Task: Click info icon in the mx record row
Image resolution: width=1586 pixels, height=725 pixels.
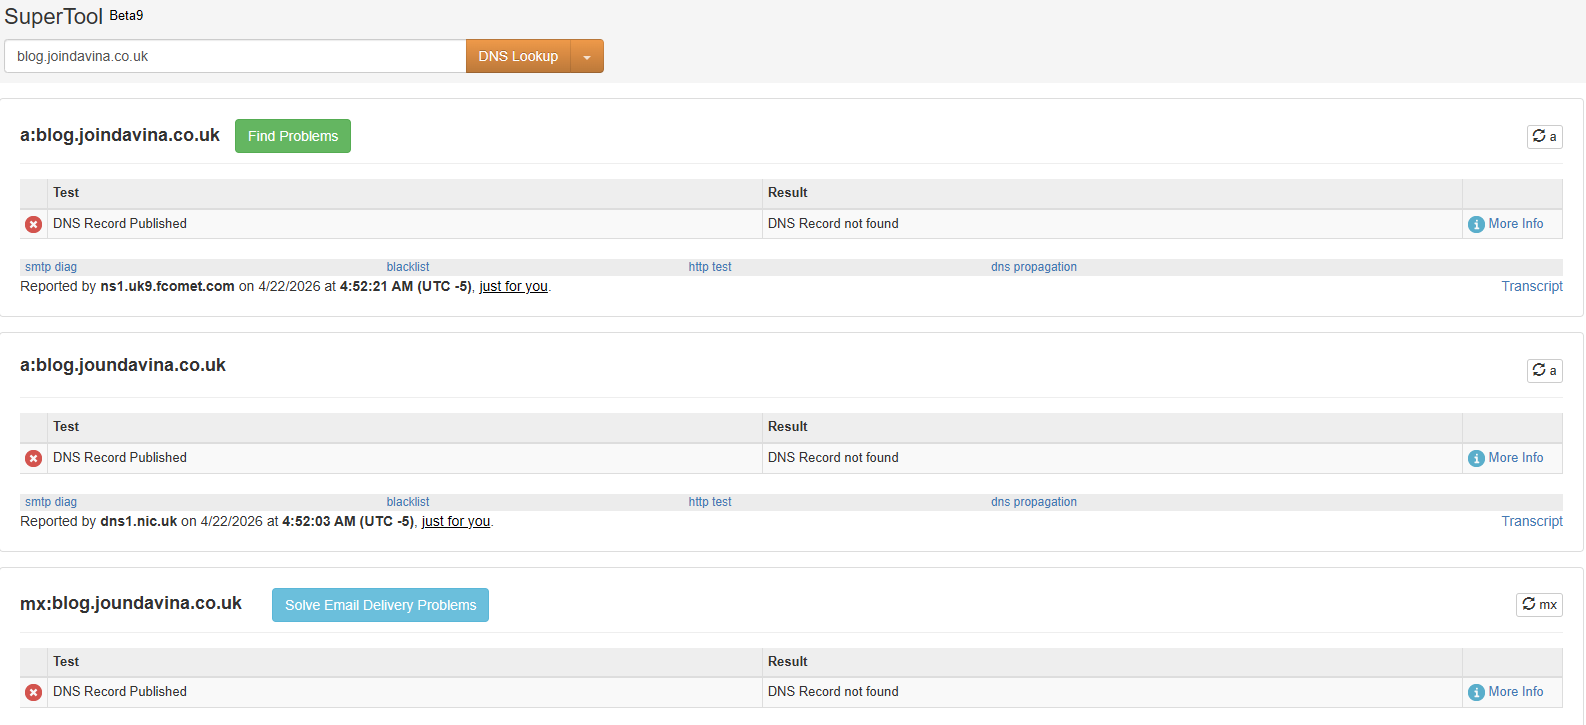Action: pyautogui.click(x=1476, y=692)
